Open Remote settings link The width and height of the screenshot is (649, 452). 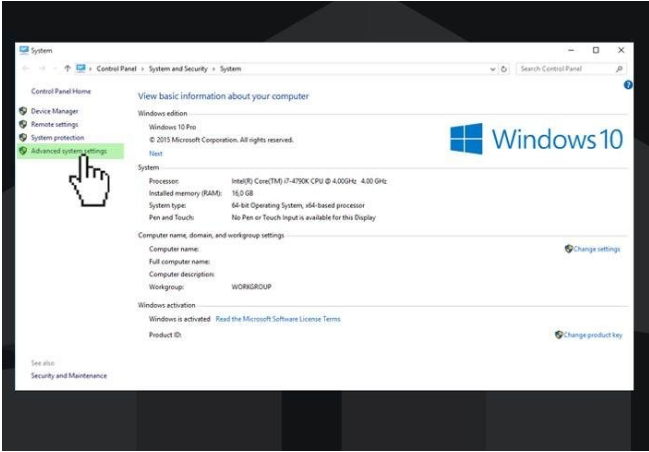click(x=54, y=125)
